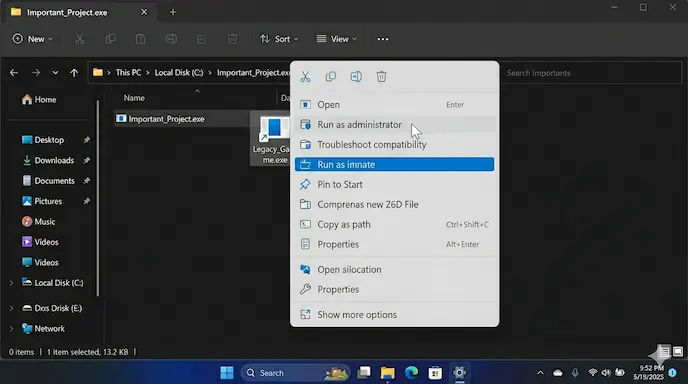Open Desktop in the sidebar

point(43,140)
